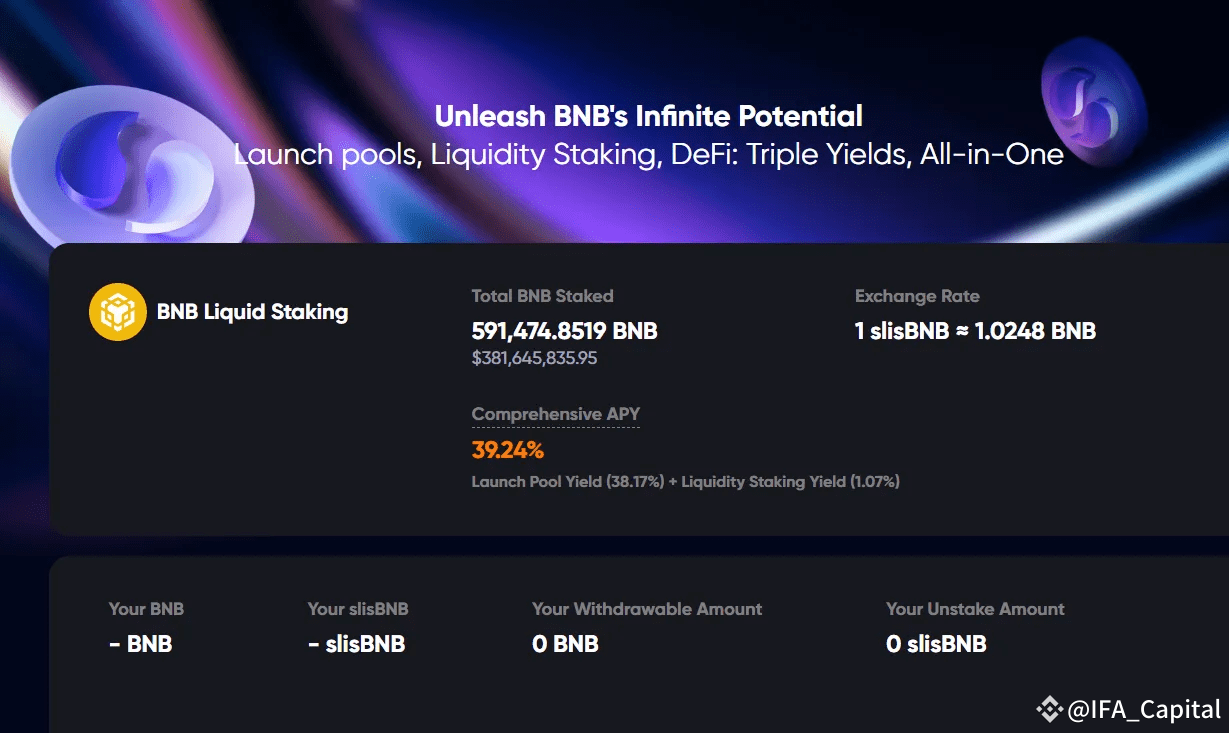Click the 0 slisBNB unstake value
The image size is (1229, 733).
(x=936, y=644)
